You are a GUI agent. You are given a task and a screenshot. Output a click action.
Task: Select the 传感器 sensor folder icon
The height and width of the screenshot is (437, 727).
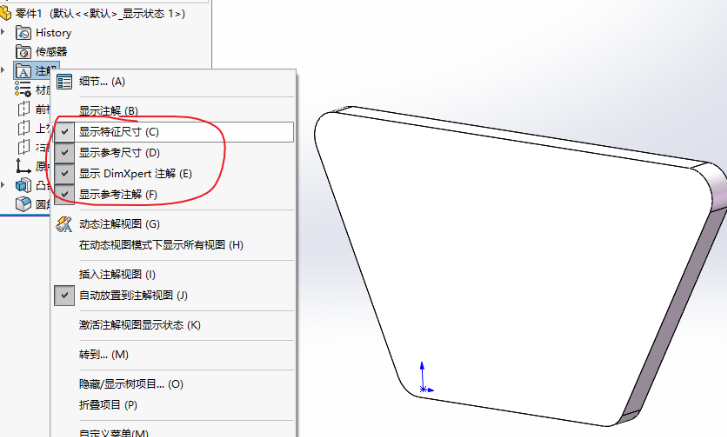click(23, 52)
